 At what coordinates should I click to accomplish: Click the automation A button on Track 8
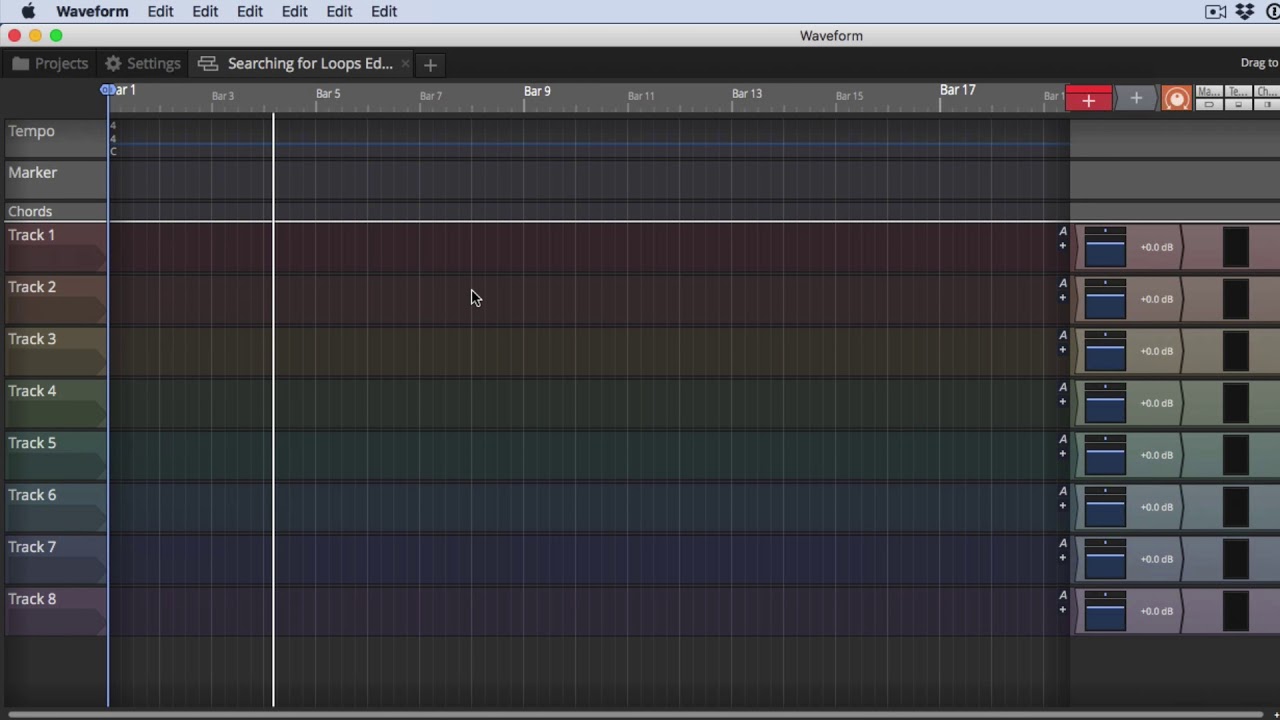pos(1063,595)
